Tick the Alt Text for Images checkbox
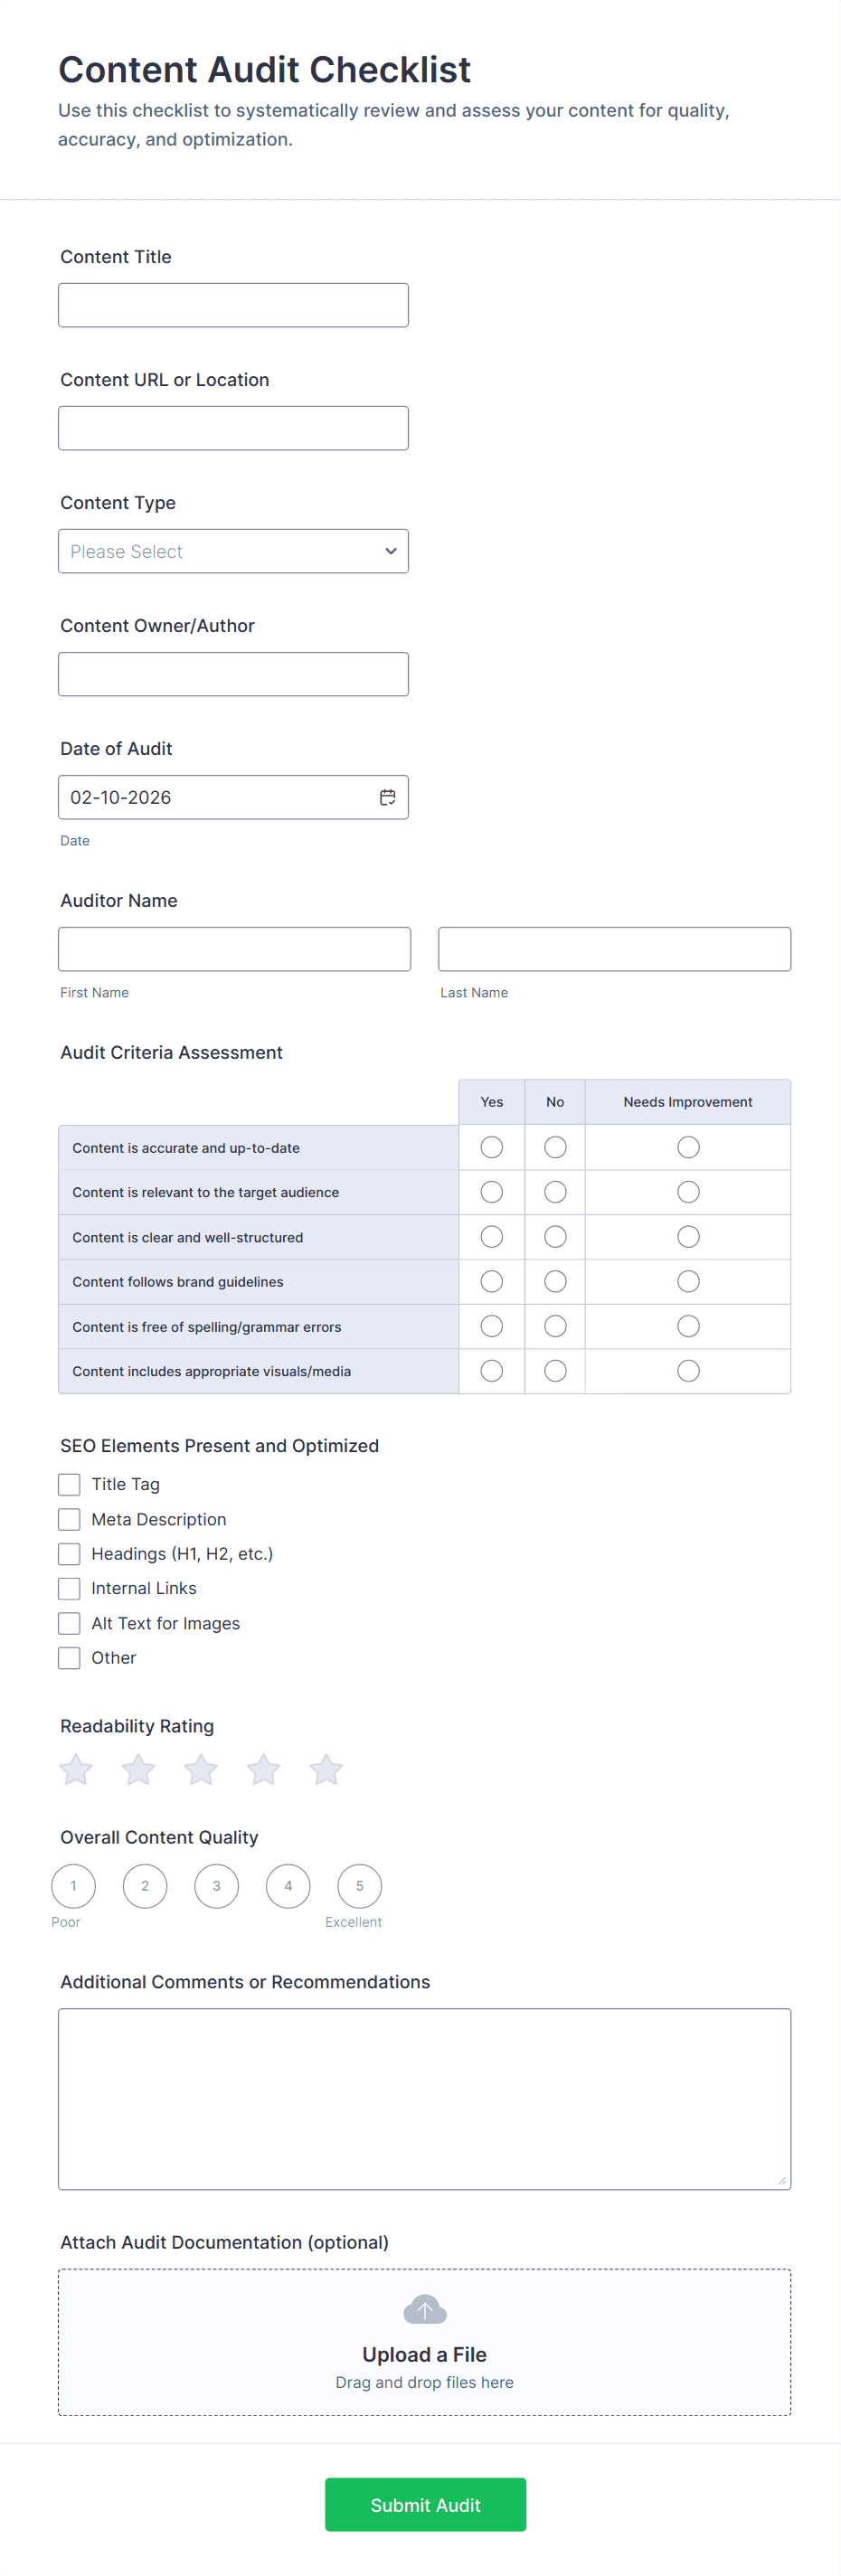 (x=69, y=1623)
